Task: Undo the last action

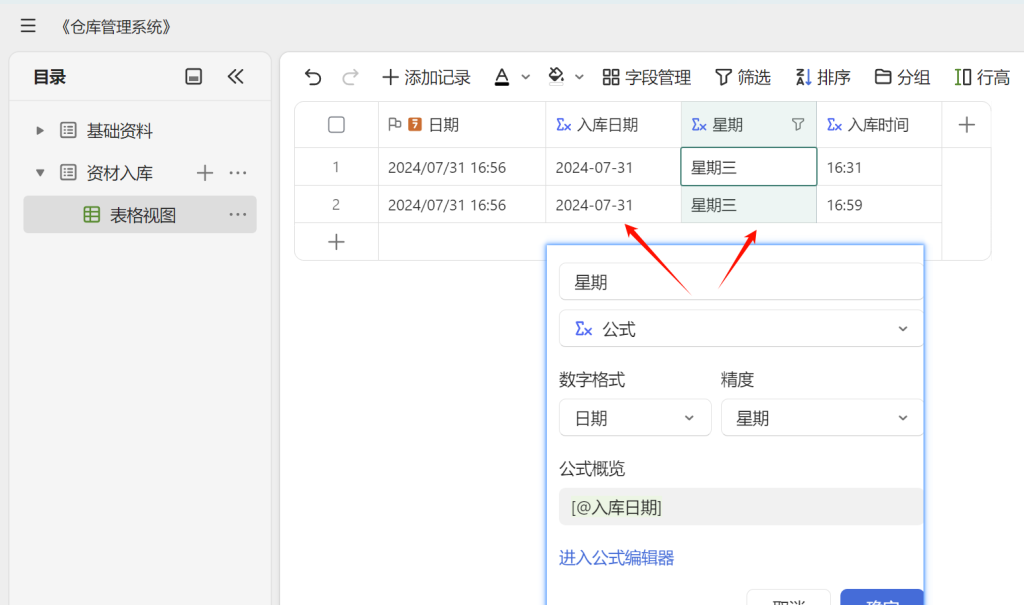Action: [x=313, y=78]
